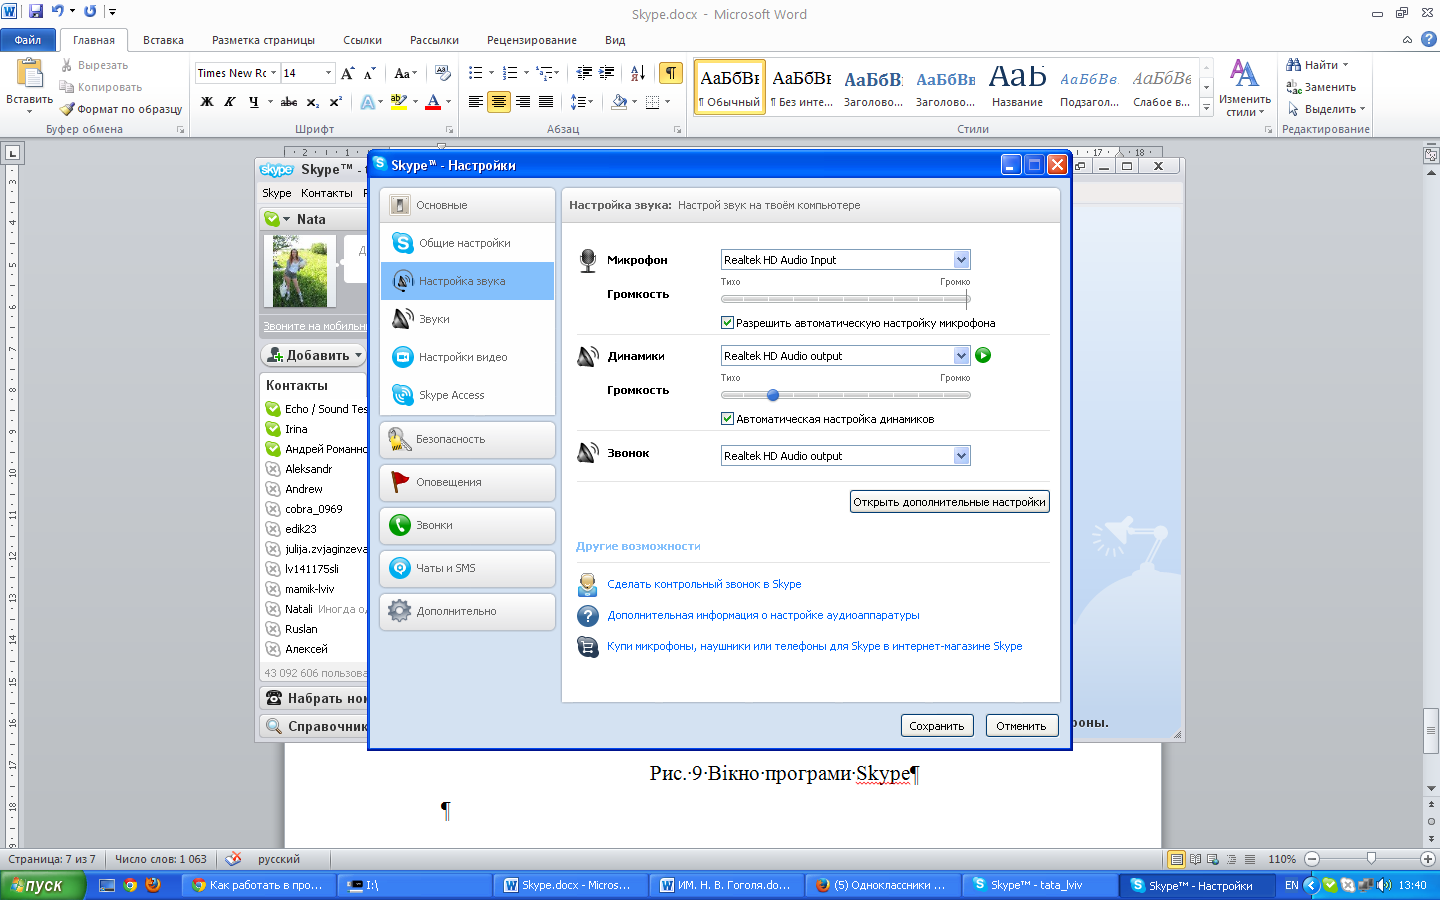Adjust microphone volume slider

pos(845,299)
